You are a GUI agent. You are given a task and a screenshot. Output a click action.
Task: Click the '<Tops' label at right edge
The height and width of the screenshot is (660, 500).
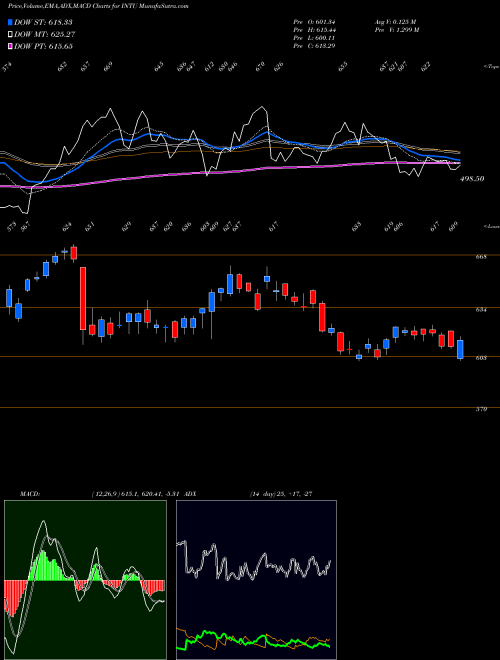pyautogui.click(x=491, y=66)
